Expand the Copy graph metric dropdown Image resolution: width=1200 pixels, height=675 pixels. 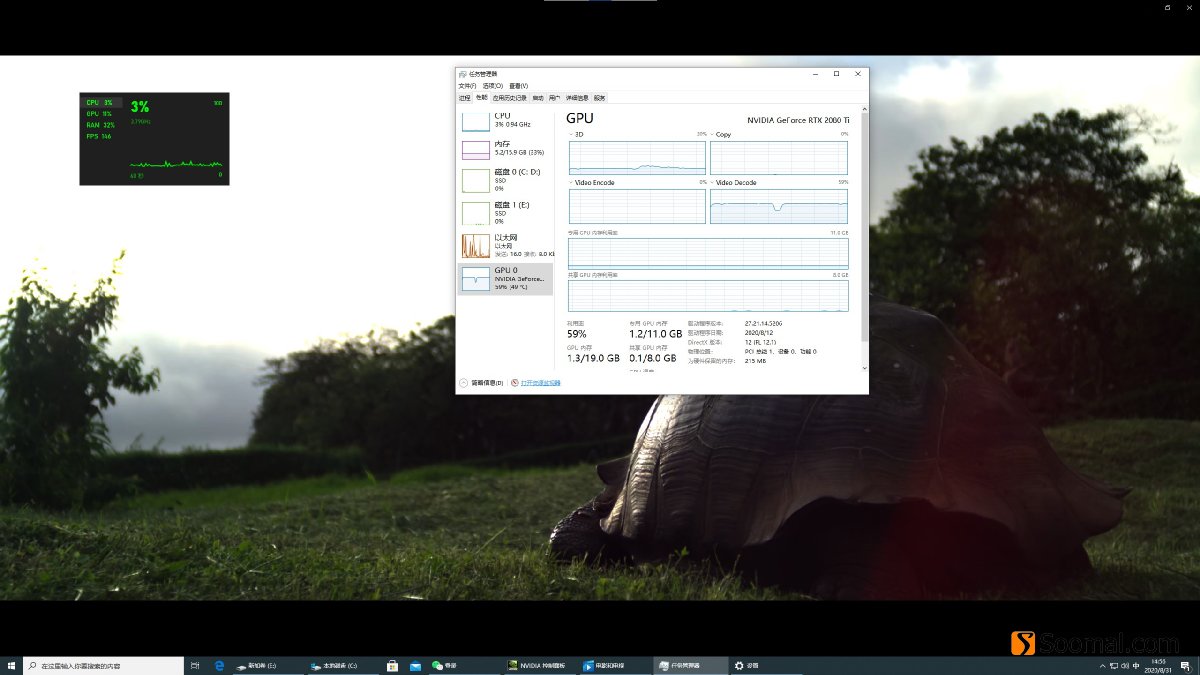pos(711,134)
